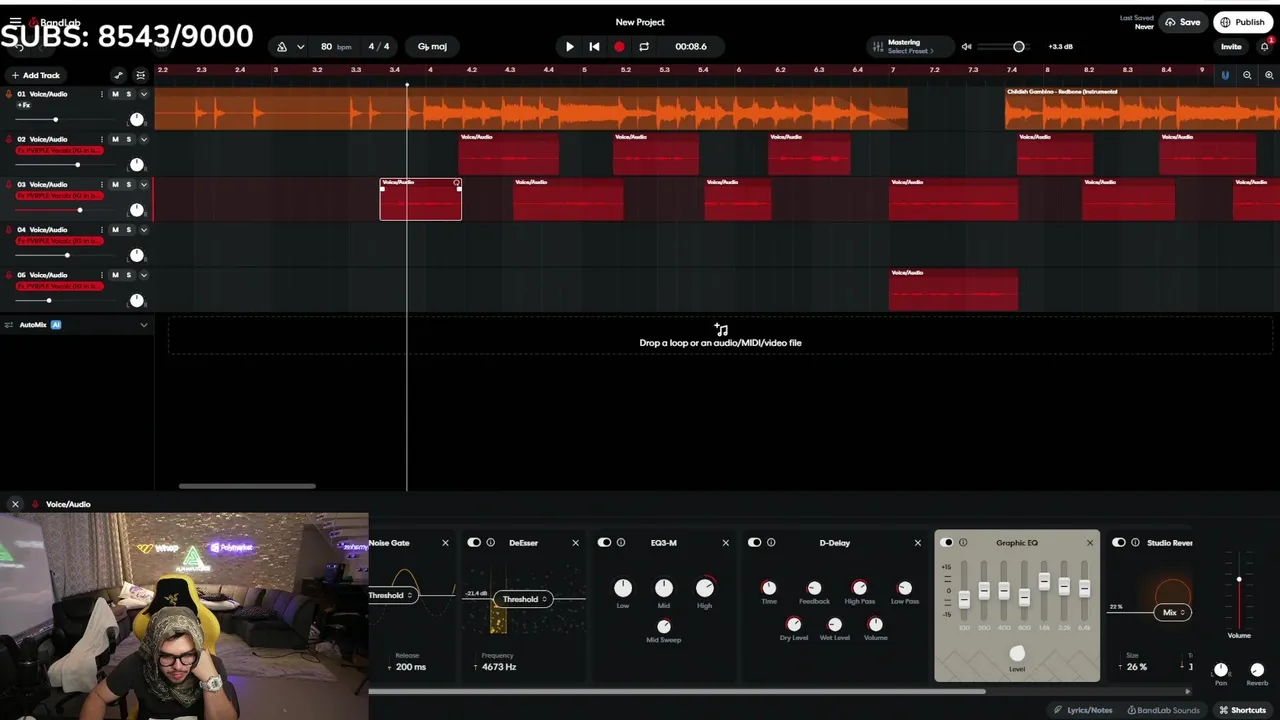Remove the DeEsser effect

click(x=575, y=543)
